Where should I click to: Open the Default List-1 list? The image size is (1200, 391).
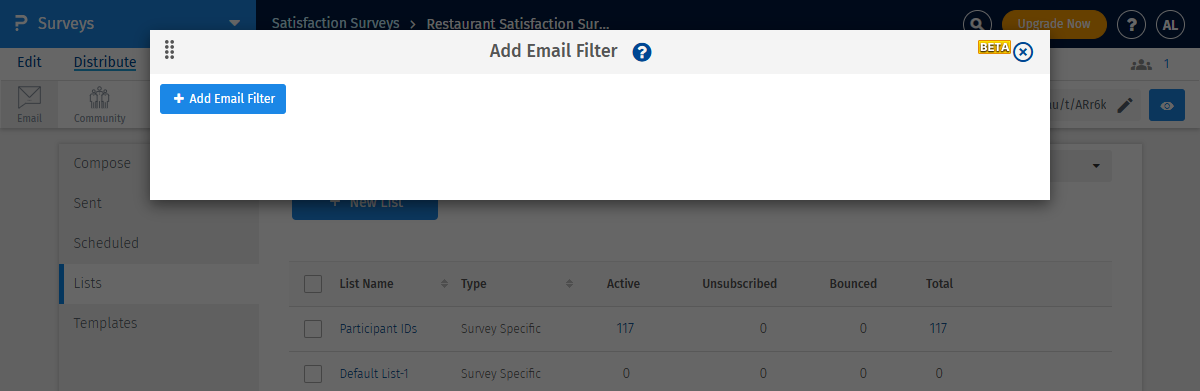point(375,374)
